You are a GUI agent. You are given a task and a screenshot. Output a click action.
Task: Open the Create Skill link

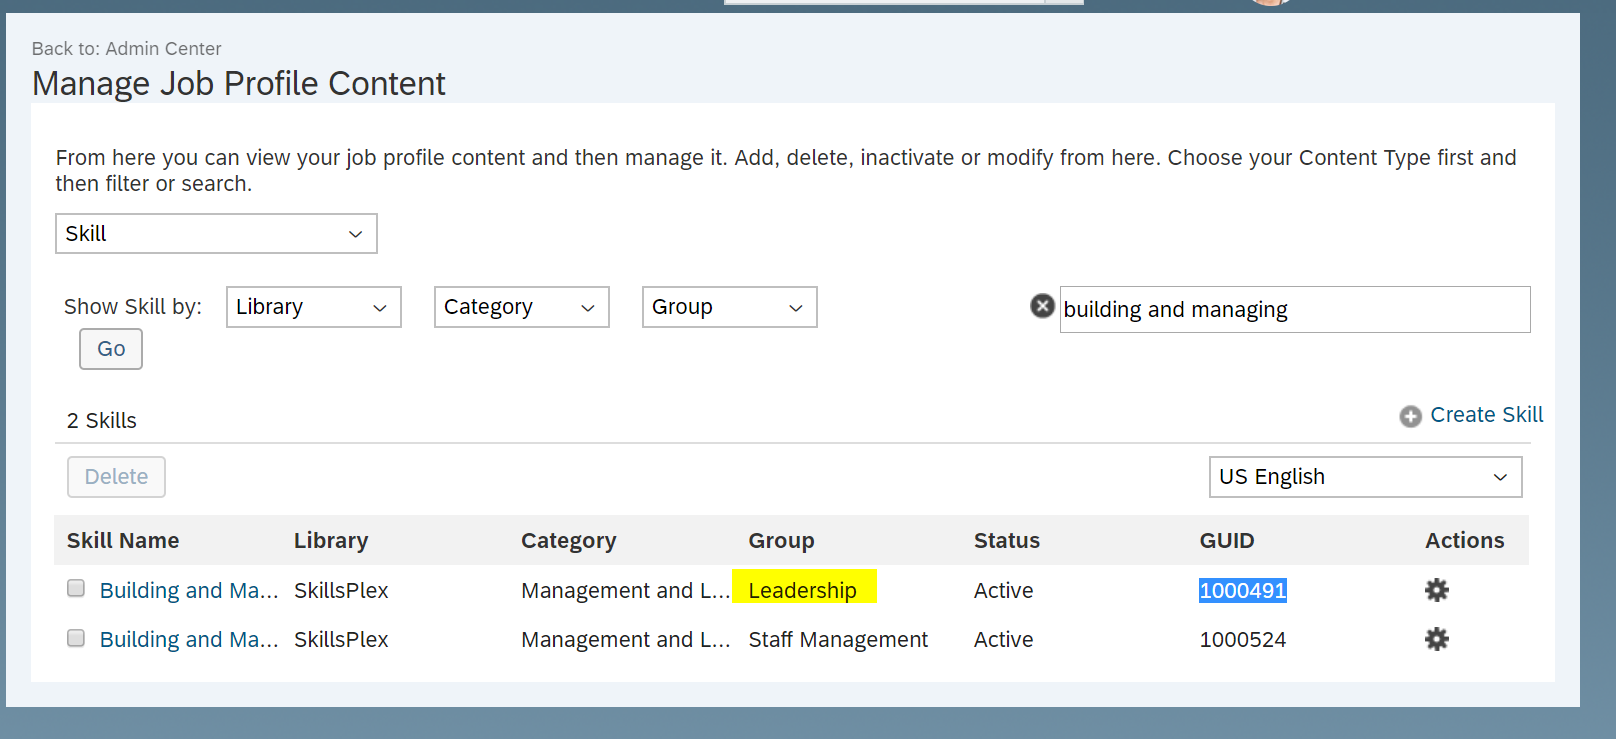pyautogui.click(x=1486, y=414)
